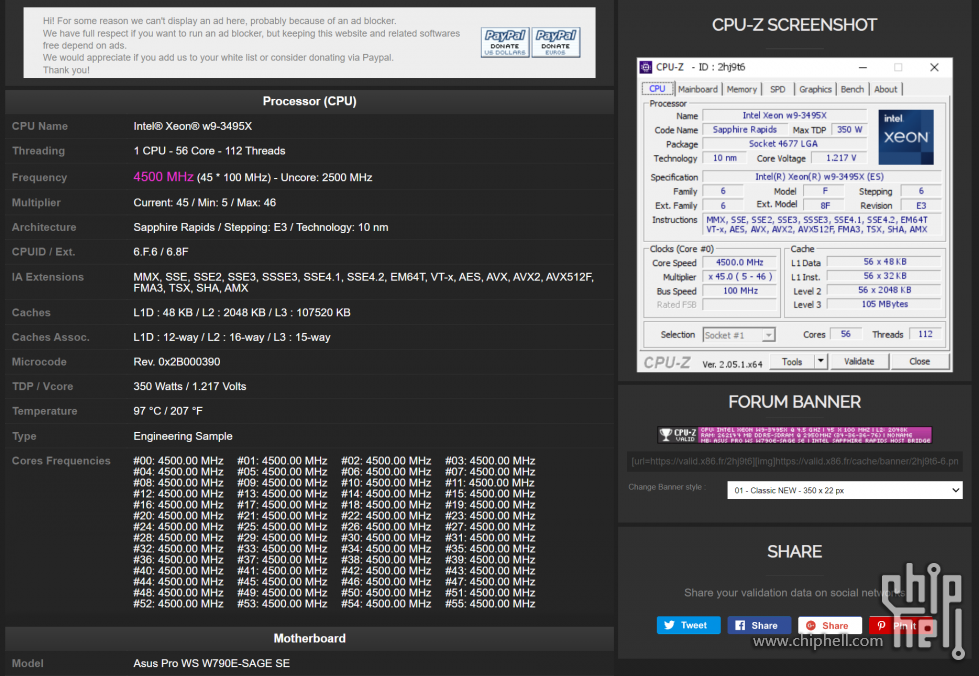This screenshot has height=676, width=979.
Task: Click the Close button in CPU-Z
Action: pos(920,361)
